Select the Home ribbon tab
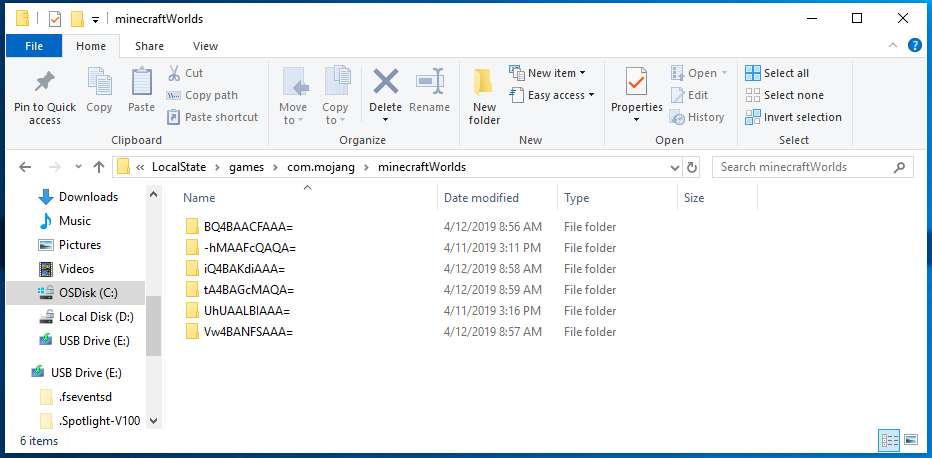The height and width of the screenshot is (458, 932). pos(91,46)
